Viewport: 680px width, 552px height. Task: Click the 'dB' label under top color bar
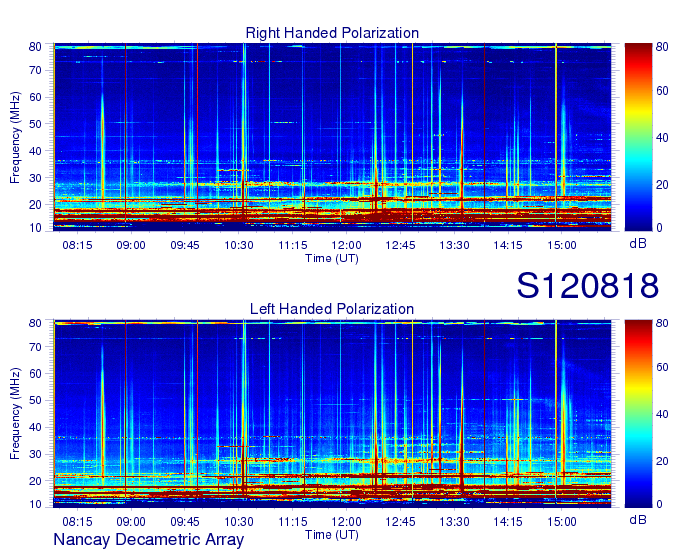click(638, 243)
